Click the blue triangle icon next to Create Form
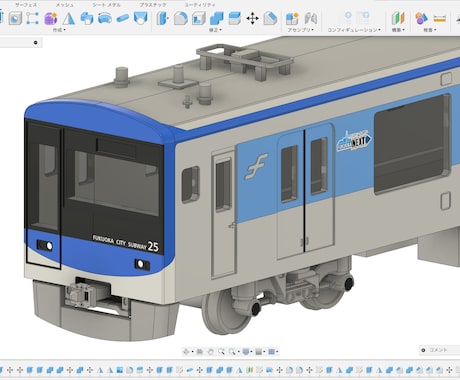The height and width of the screenshot is (380, 460). pyautogui.click(x=69, y=18)
